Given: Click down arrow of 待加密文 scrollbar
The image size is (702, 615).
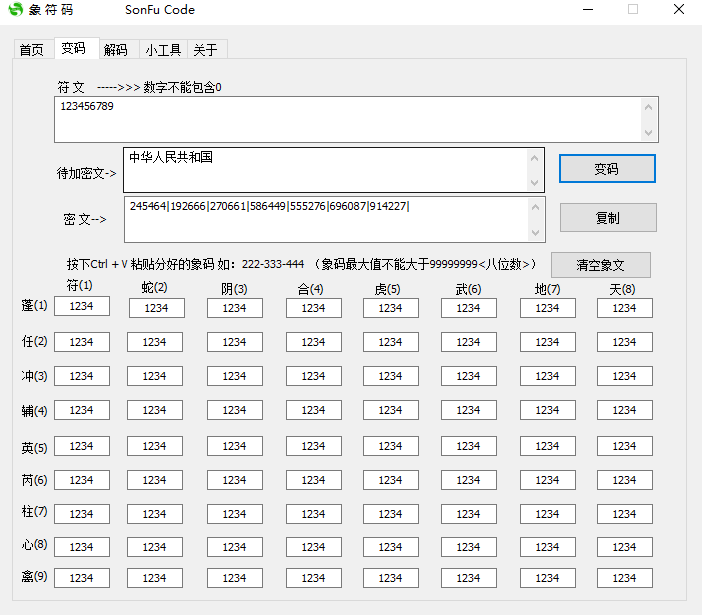Looking at the screenshot, I should coord(534,182).
